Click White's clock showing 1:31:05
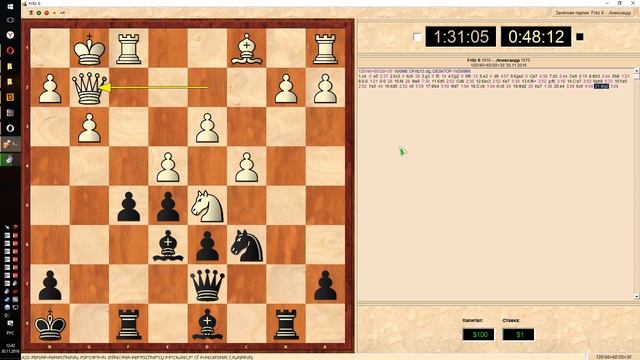Viewport: 640px width, 360px height. (x=460, y=37)
